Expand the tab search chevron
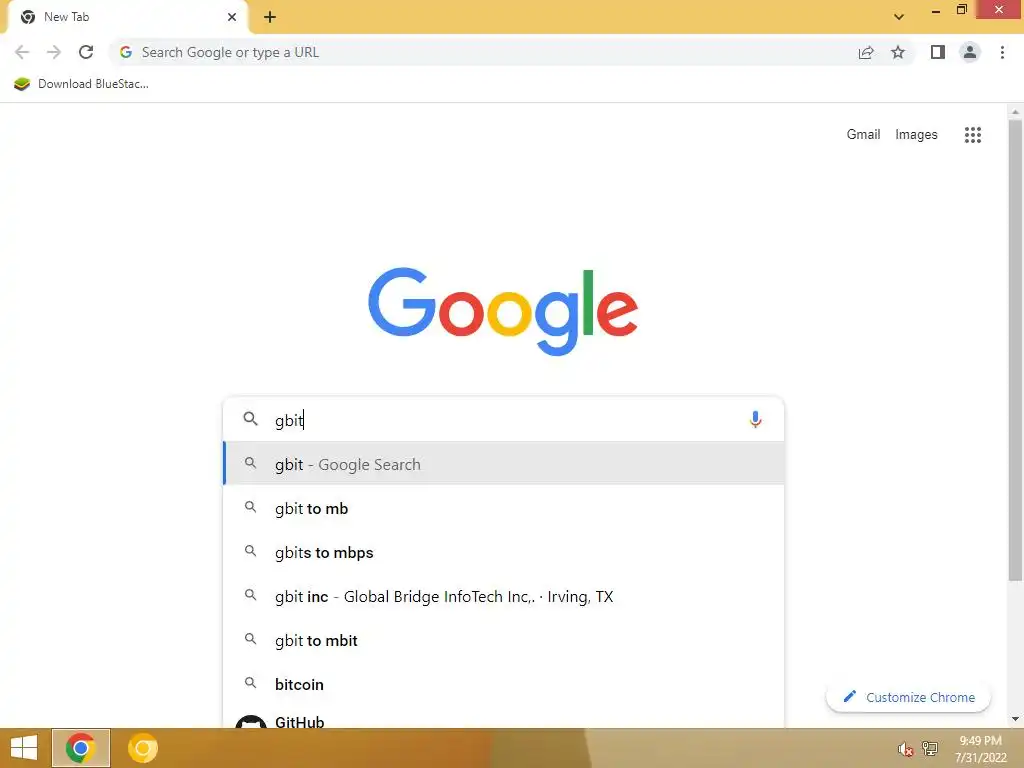 [899, 17]
